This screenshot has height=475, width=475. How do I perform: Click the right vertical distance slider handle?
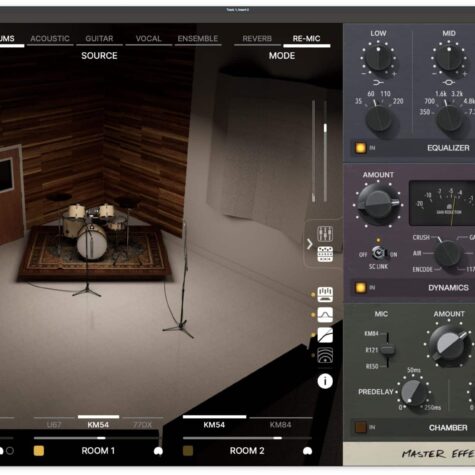click(325, 127)
